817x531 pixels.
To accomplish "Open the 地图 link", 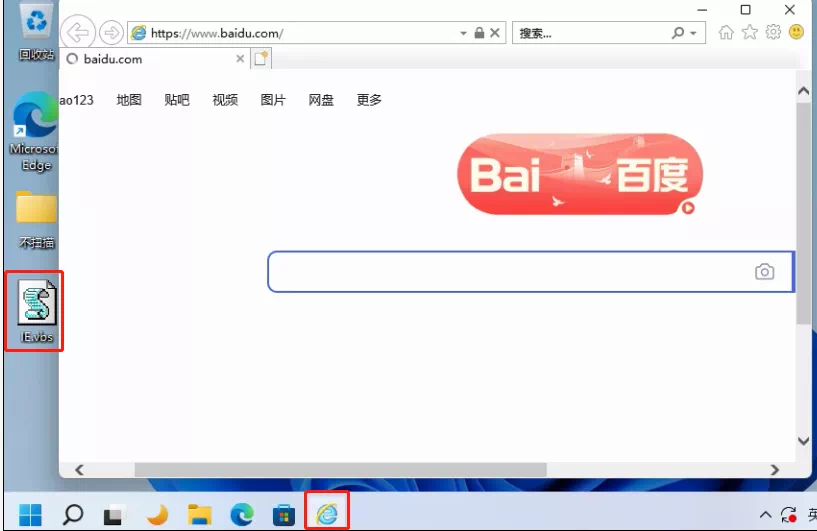I will coord(129,100).
